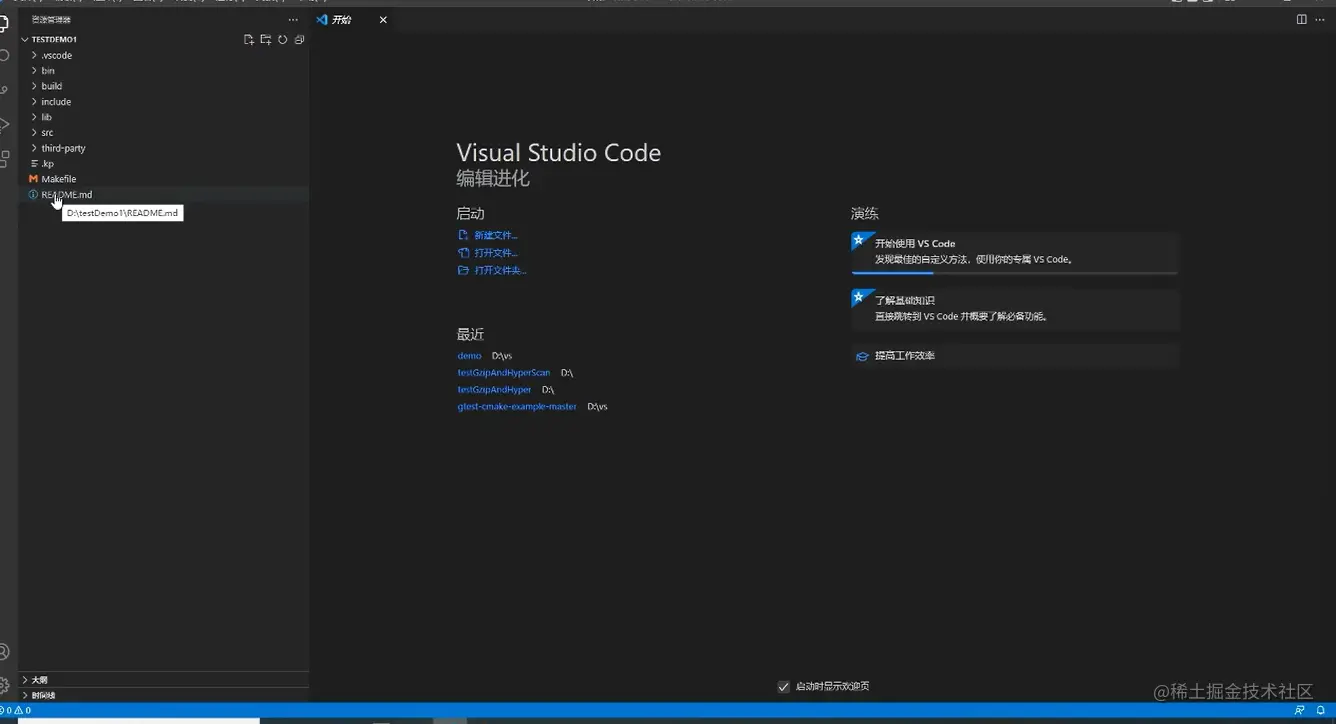The height and width of the screenshot is (724, 1336).
Task: Open editor more actions ellipsis
Action: [1322, 19]
